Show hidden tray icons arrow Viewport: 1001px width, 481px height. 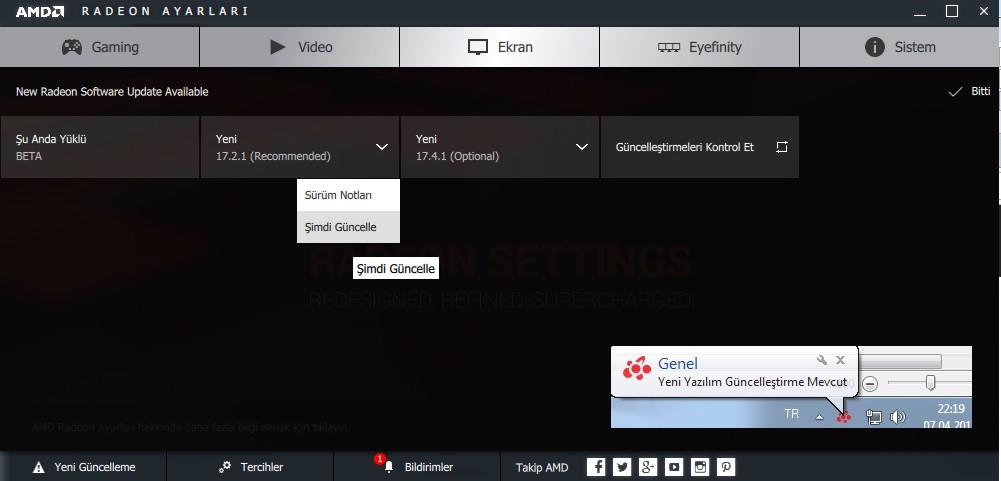tap(819, 417)
